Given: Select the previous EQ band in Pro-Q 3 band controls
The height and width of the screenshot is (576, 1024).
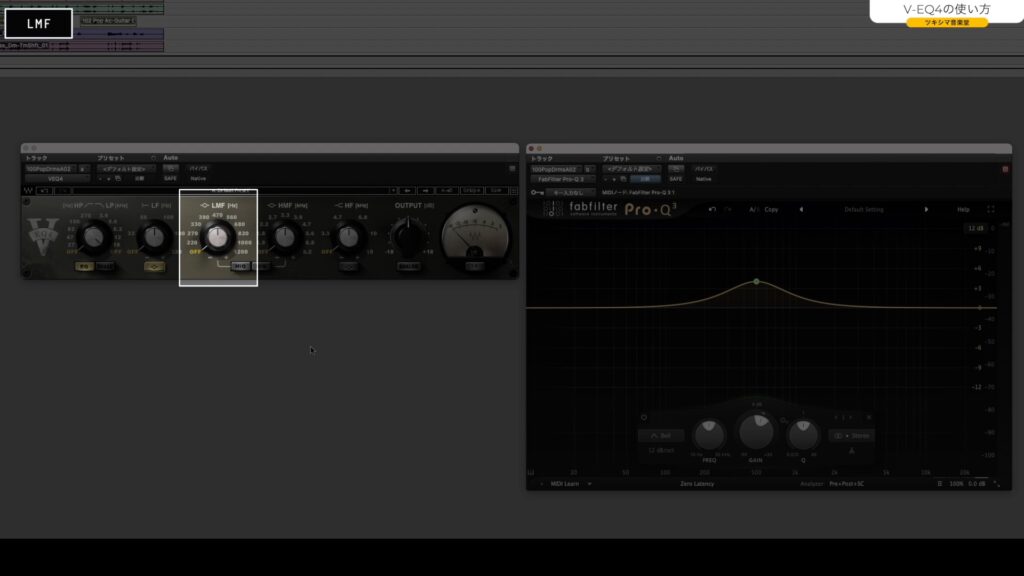Looking at the screenshot, I should [836, 417].
